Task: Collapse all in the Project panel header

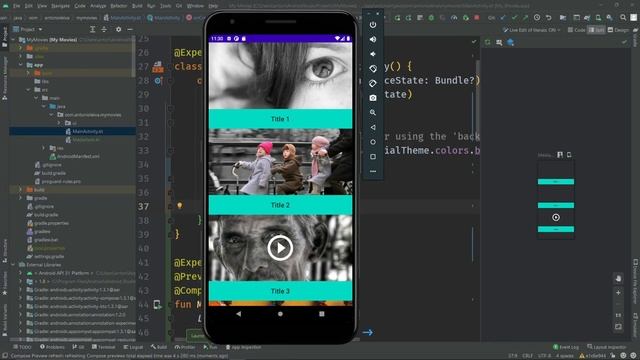Action: (104, 29)
